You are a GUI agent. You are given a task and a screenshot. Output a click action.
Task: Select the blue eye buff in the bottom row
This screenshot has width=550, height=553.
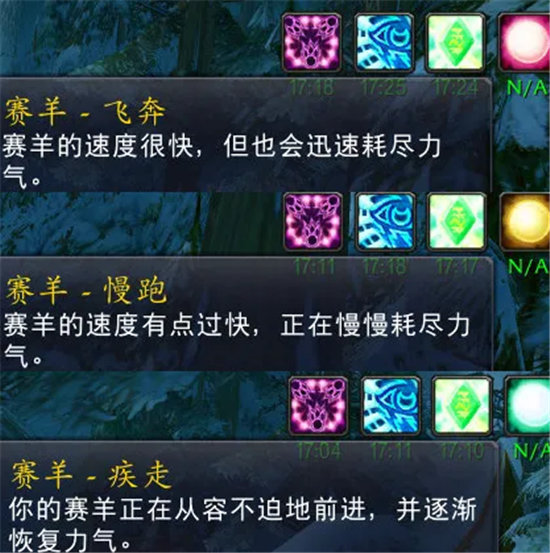tap(391, 406)
